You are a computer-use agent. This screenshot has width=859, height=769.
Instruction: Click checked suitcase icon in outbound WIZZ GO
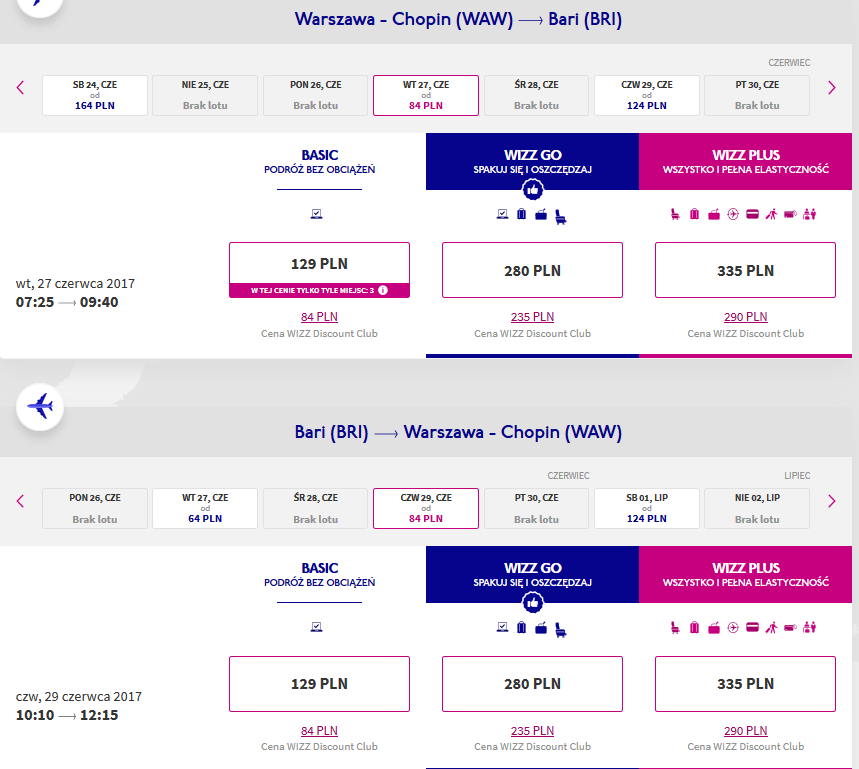[x=522, y=214]
